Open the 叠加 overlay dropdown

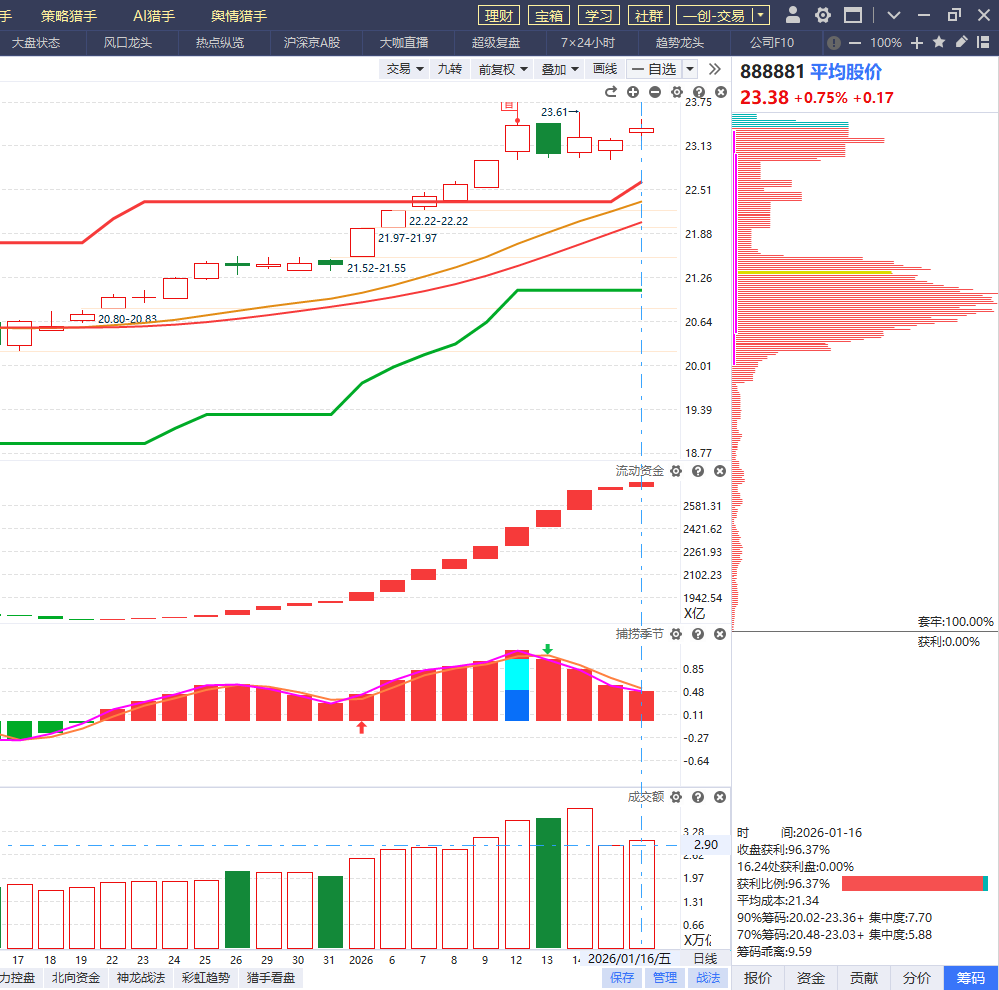tap(560, 69)
